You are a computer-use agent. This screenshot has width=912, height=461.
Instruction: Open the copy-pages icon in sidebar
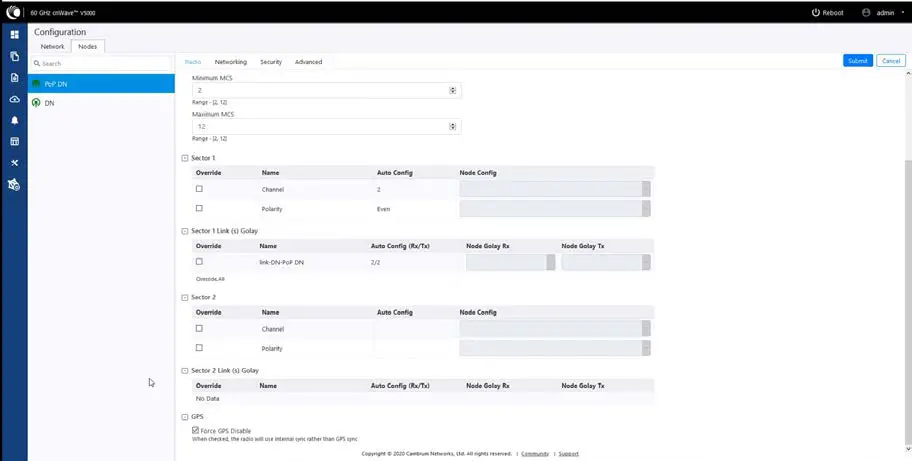click(15, 56)
